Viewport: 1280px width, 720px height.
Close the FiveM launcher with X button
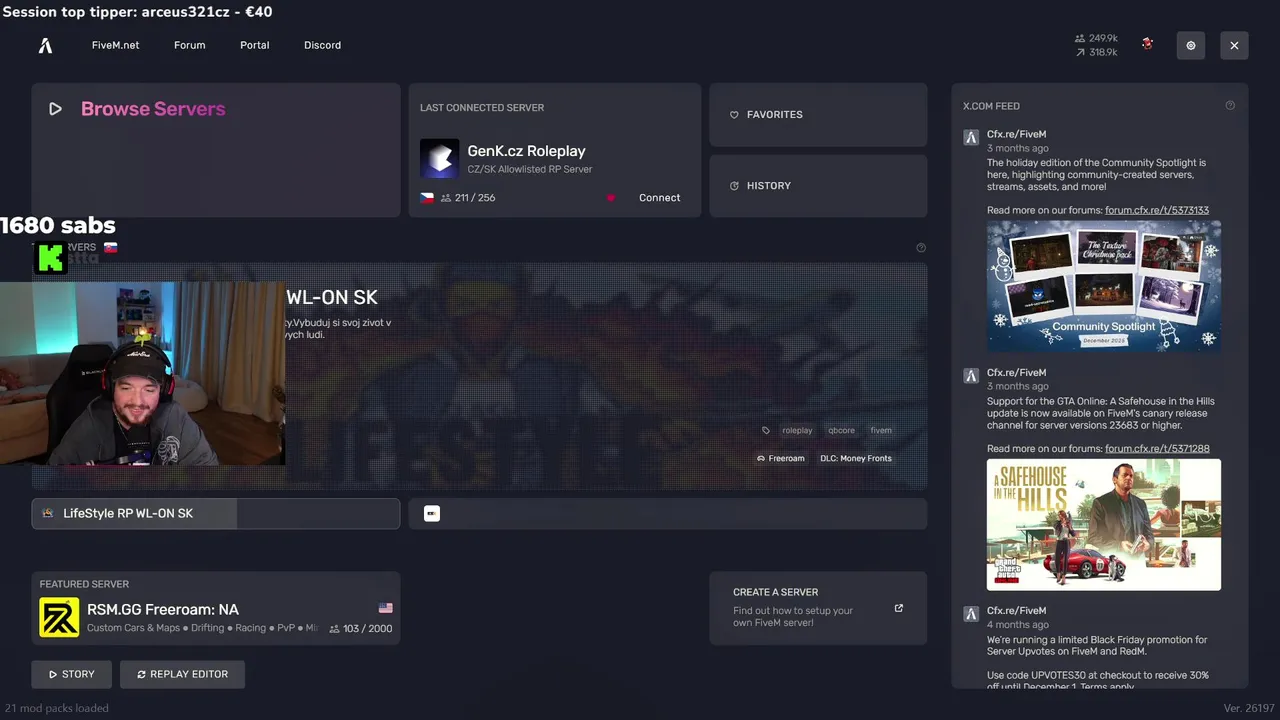[x=1234, y=45]
